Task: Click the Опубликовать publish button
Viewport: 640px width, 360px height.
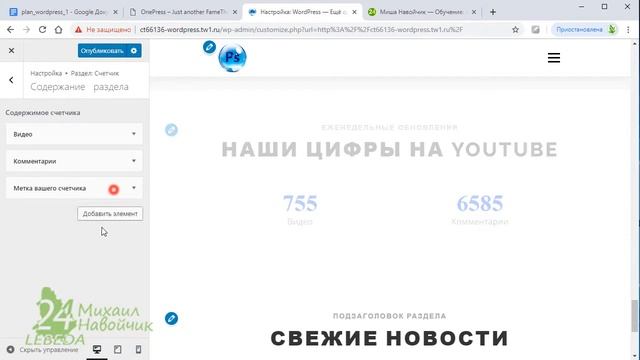Action: click(102, 51)
